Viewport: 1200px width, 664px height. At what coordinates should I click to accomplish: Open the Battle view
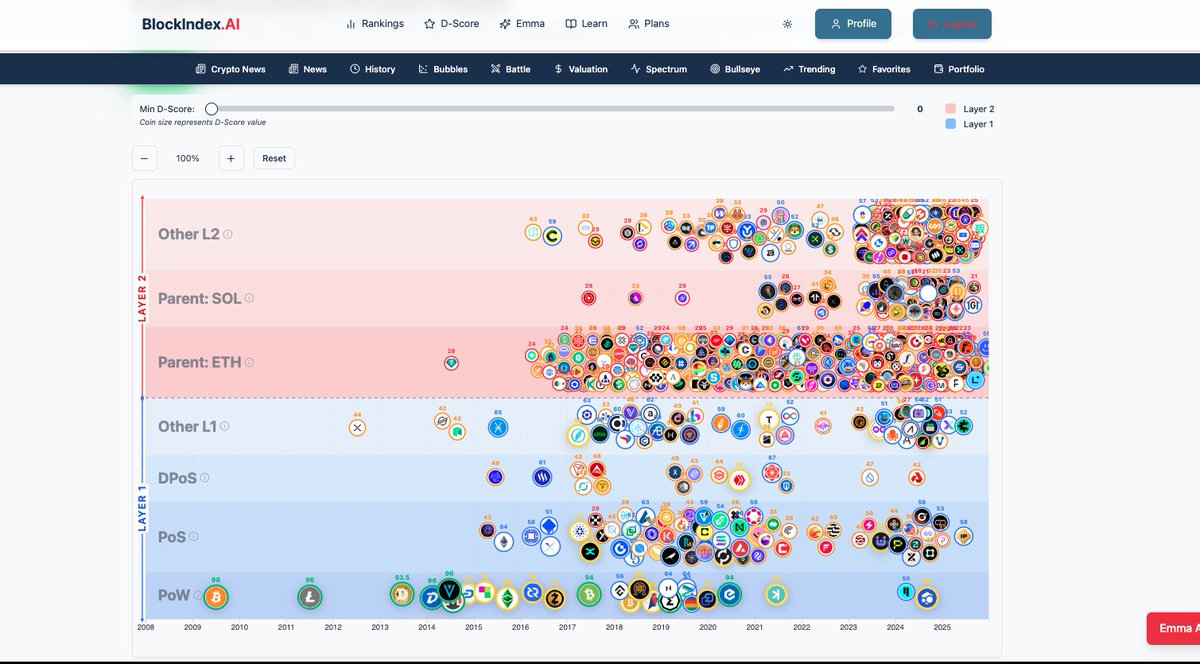click(x=510, y=69)
